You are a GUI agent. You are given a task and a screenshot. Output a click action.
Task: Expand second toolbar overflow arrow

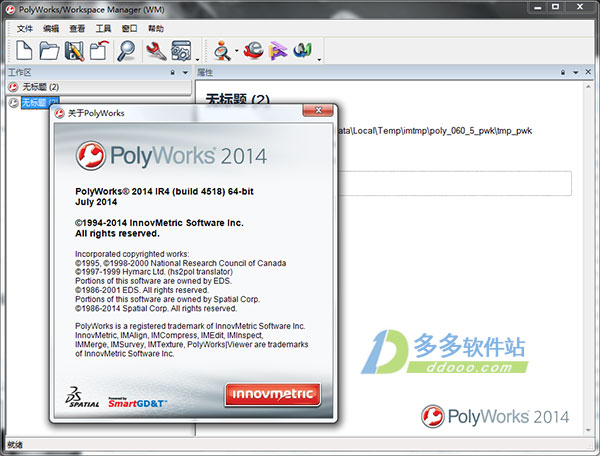tap(319, 59)
